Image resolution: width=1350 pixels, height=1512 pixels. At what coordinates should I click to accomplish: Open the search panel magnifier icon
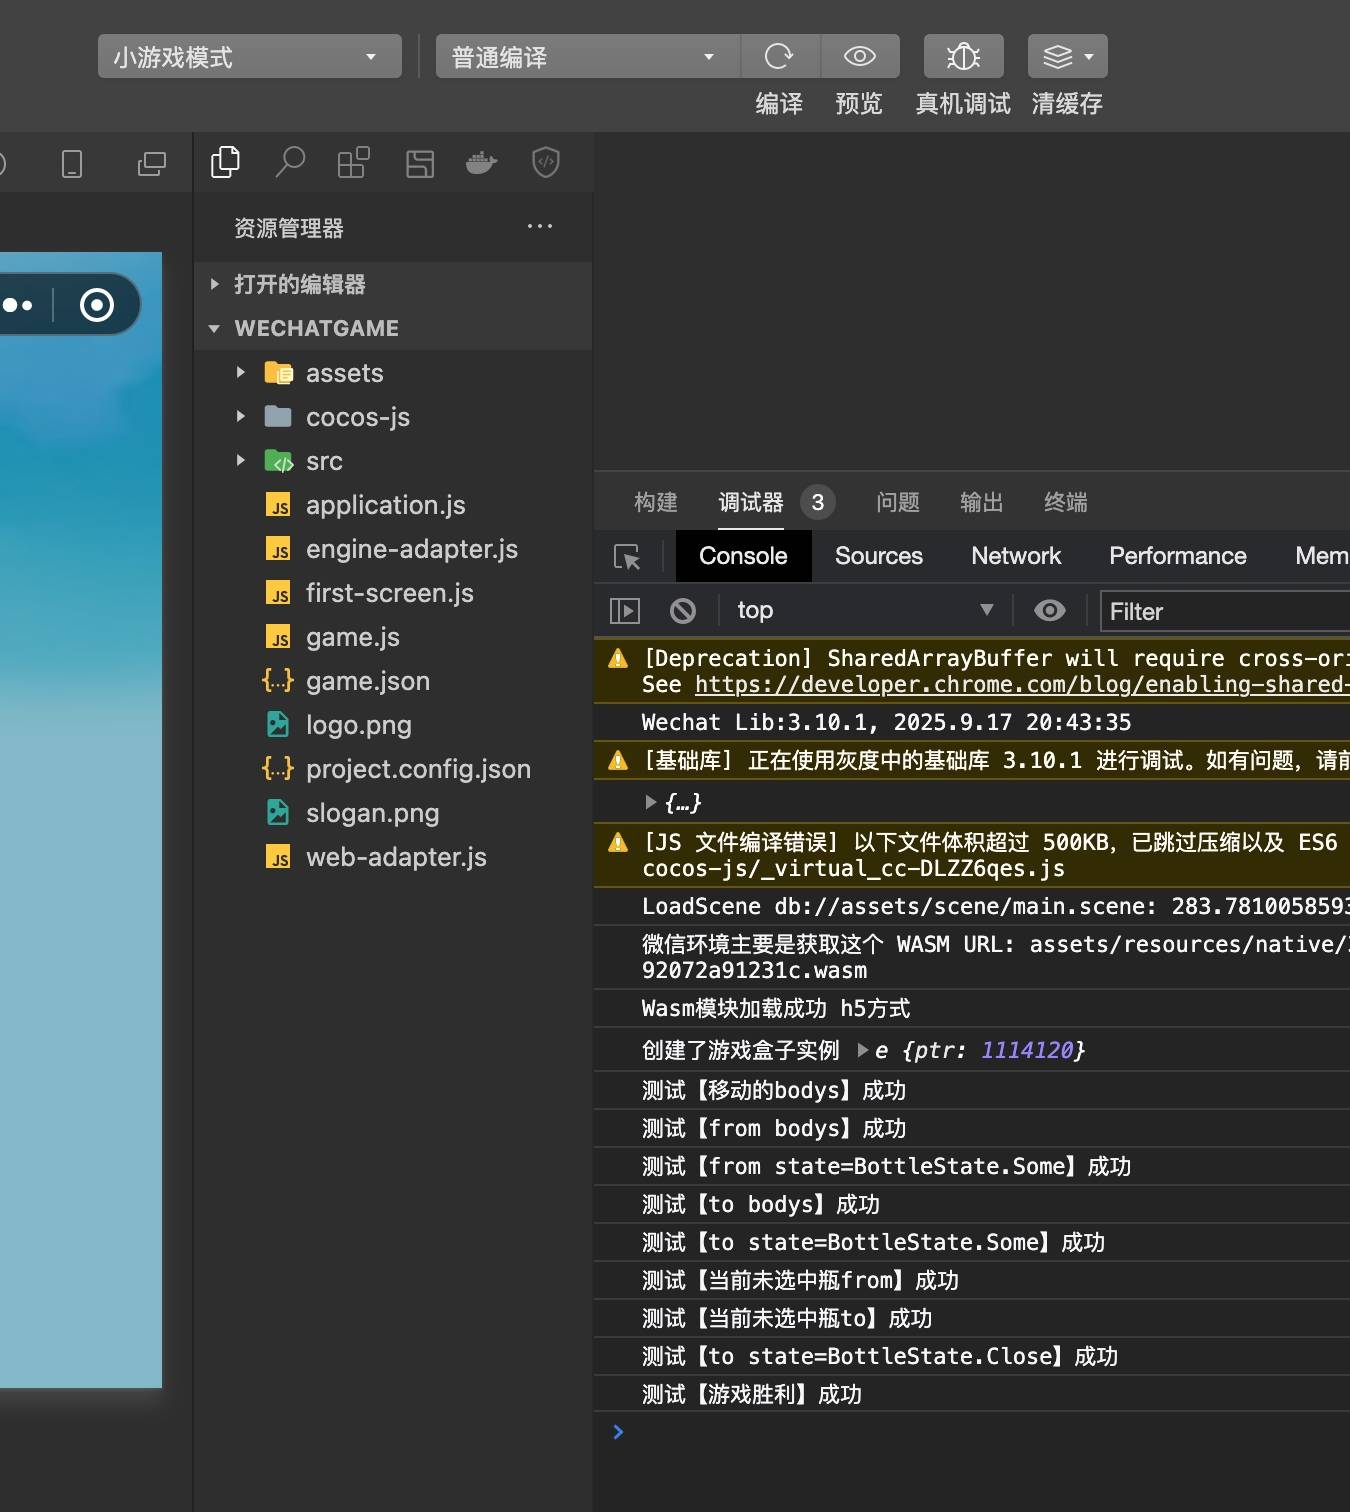[290, 162]
